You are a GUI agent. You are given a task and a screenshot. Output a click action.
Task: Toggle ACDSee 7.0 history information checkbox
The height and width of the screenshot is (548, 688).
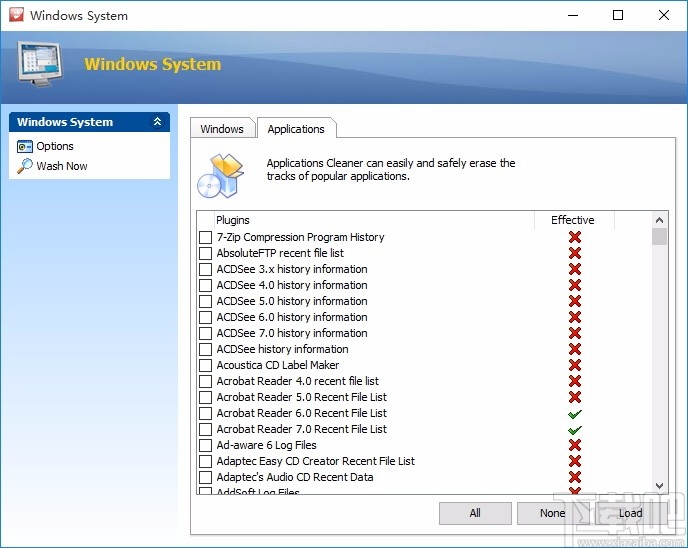205,333
